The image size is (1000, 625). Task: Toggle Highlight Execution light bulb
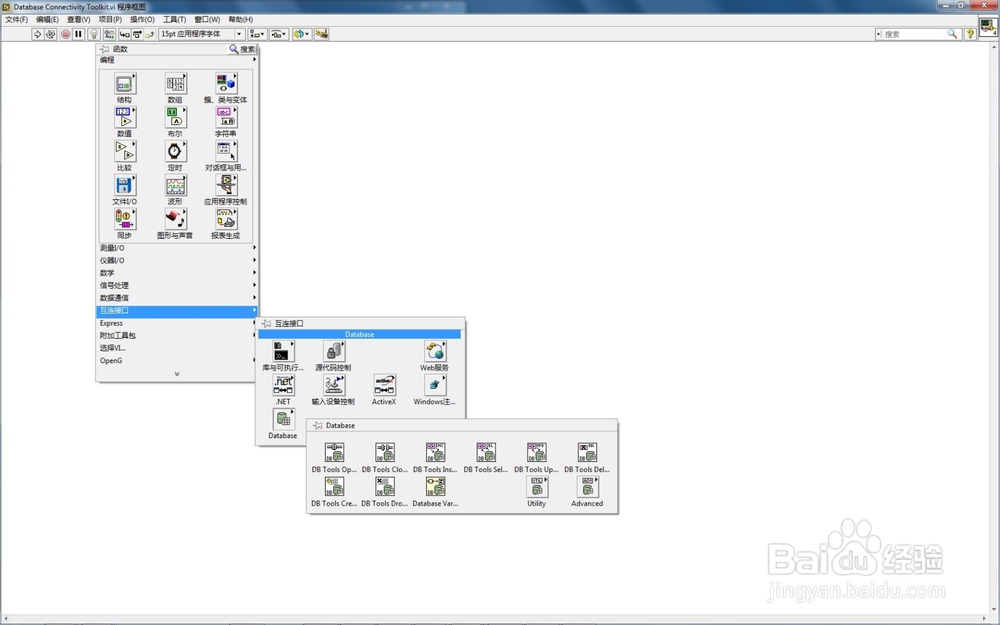(x=94, y=34)
